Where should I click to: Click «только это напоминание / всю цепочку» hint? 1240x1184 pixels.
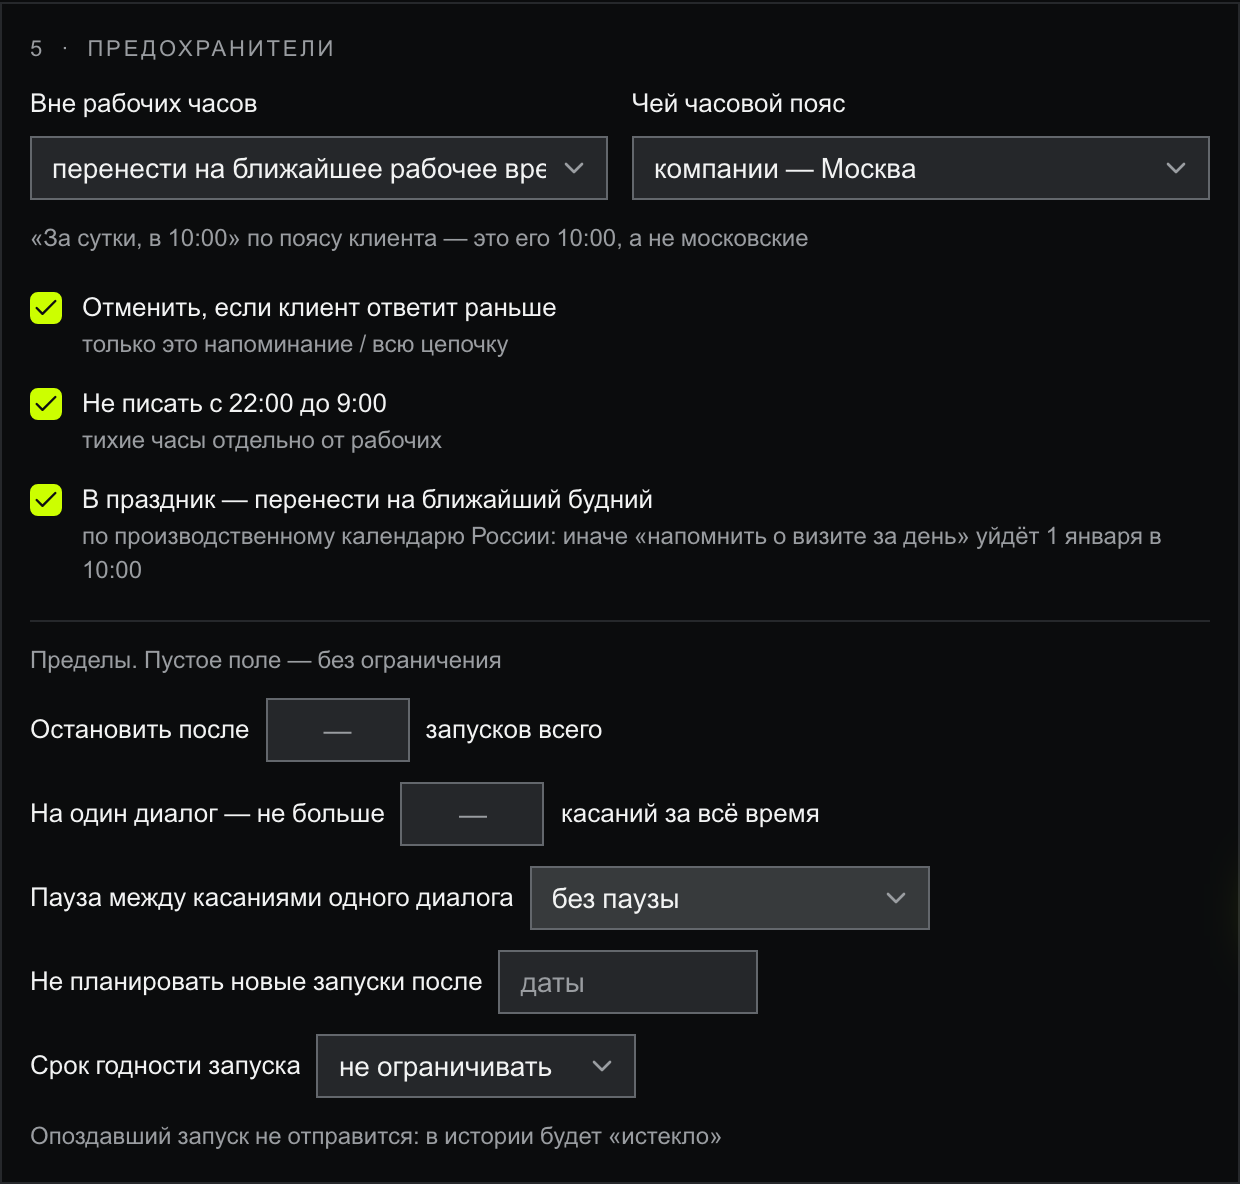295,344
